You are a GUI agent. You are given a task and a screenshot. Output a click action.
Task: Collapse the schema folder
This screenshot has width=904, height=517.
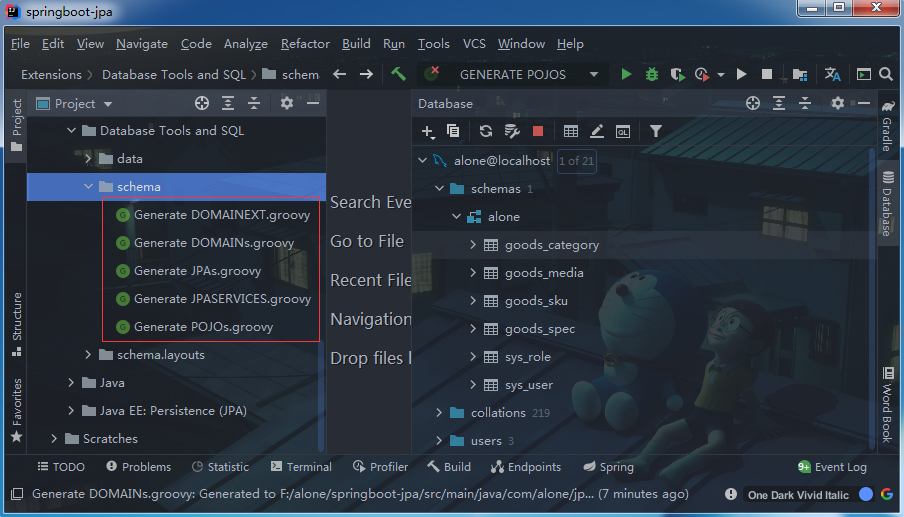(88, 187)
